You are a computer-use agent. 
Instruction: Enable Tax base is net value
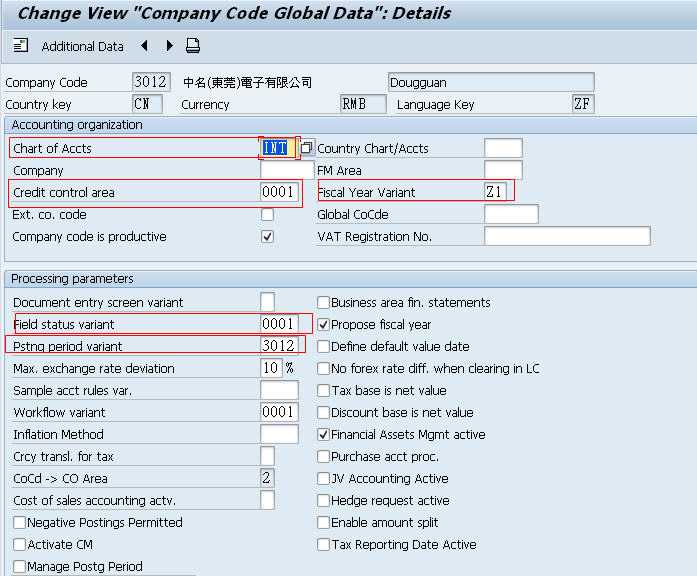pos(324,390)
